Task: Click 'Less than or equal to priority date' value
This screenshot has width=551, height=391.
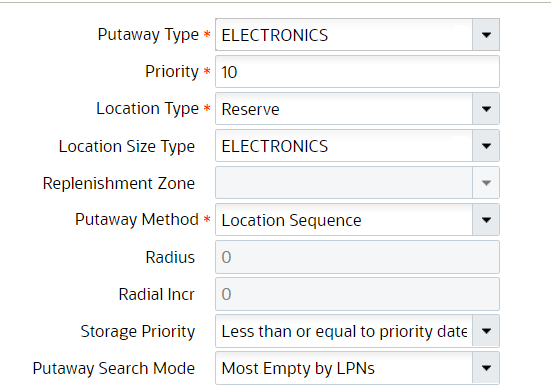Action: coord(344,331)
